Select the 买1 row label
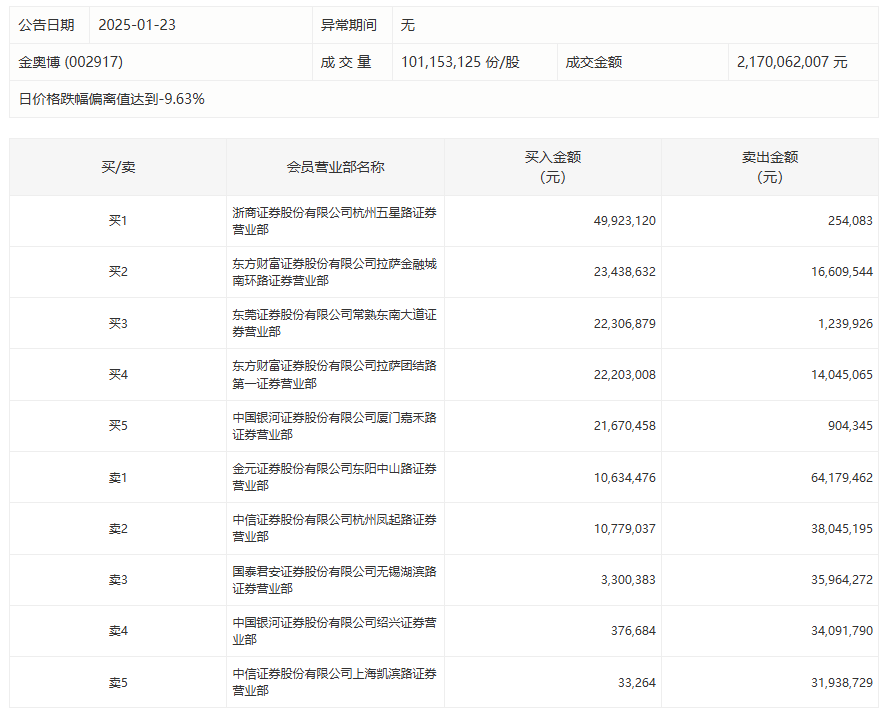Image resolution: width=886 pixels, height=713 pixels. pyautogui.click(x=118, y=220)
